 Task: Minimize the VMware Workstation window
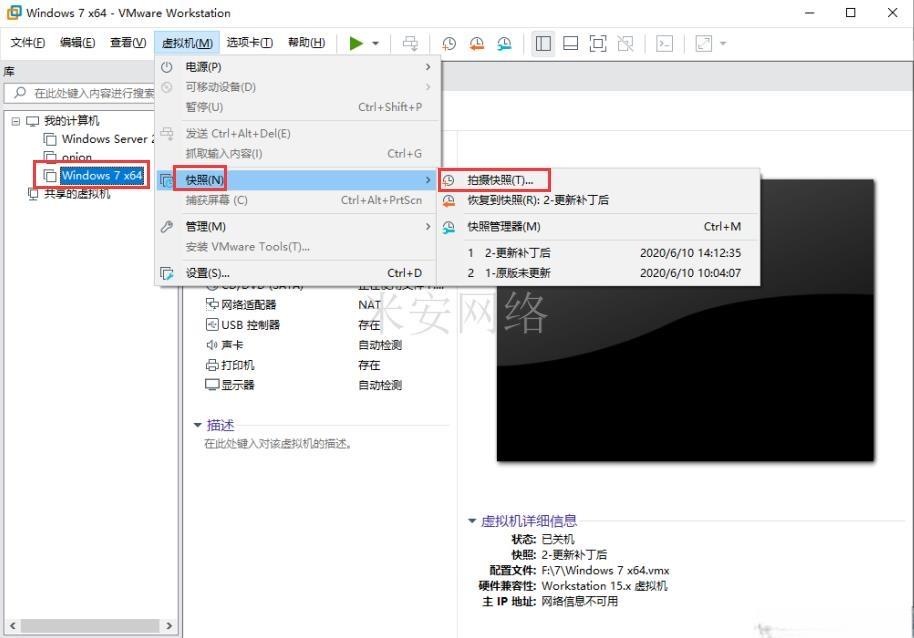click(x=810, y=12)
